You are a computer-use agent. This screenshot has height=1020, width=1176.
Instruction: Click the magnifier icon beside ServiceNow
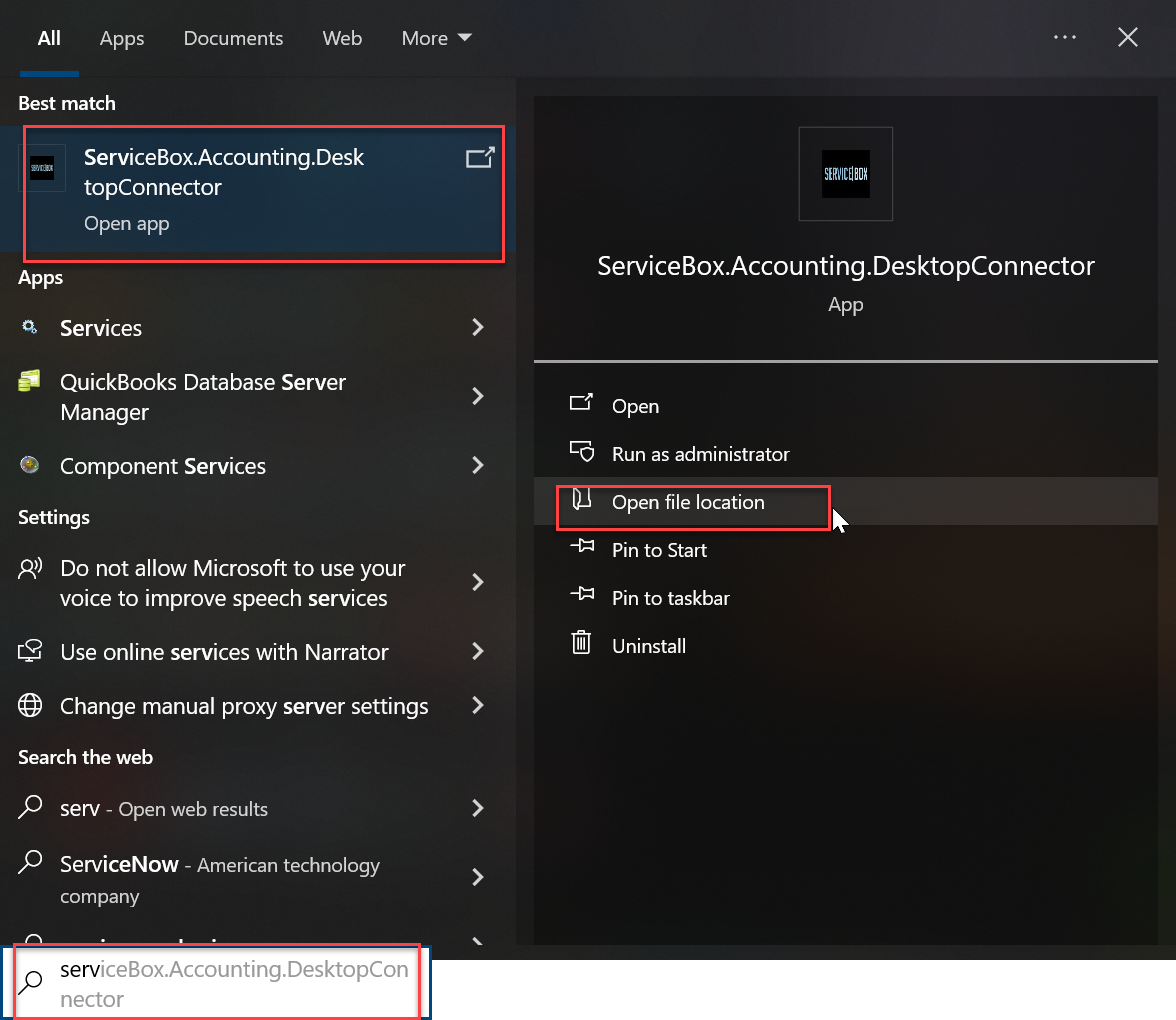coord(30,862)
